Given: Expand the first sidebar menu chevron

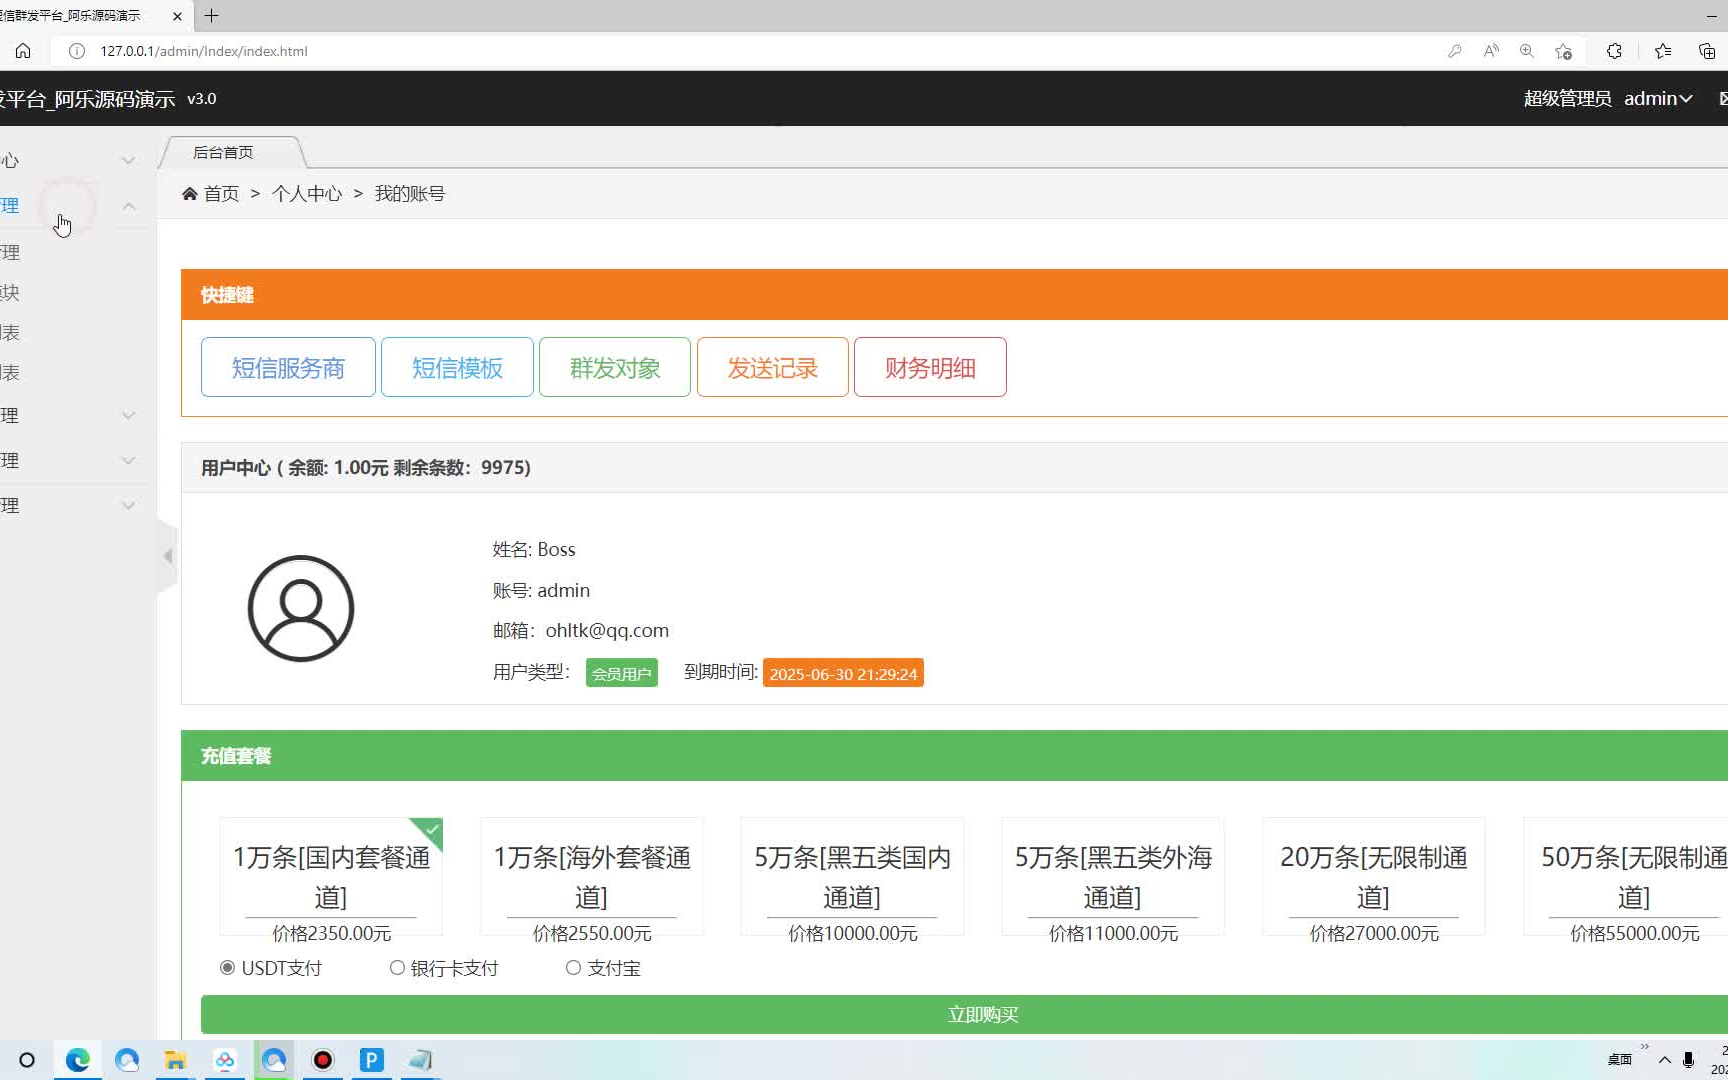Looking at the screenshot, I should [x=128, y=160].
